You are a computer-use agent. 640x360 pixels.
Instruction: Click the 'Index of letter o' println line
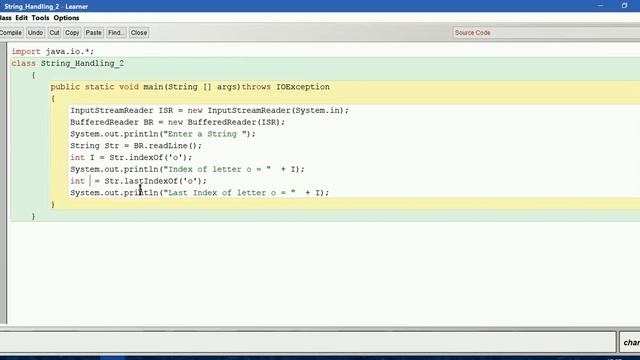tap(187, 169)
